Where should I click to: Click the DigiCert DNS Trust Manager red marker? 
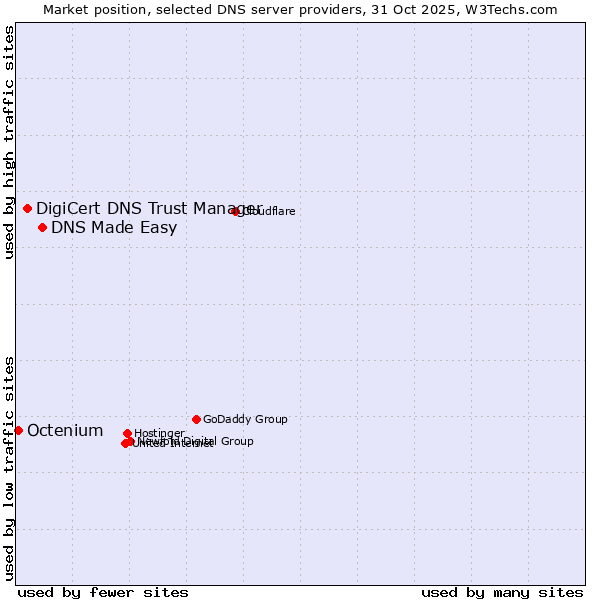tap(28, 208)
